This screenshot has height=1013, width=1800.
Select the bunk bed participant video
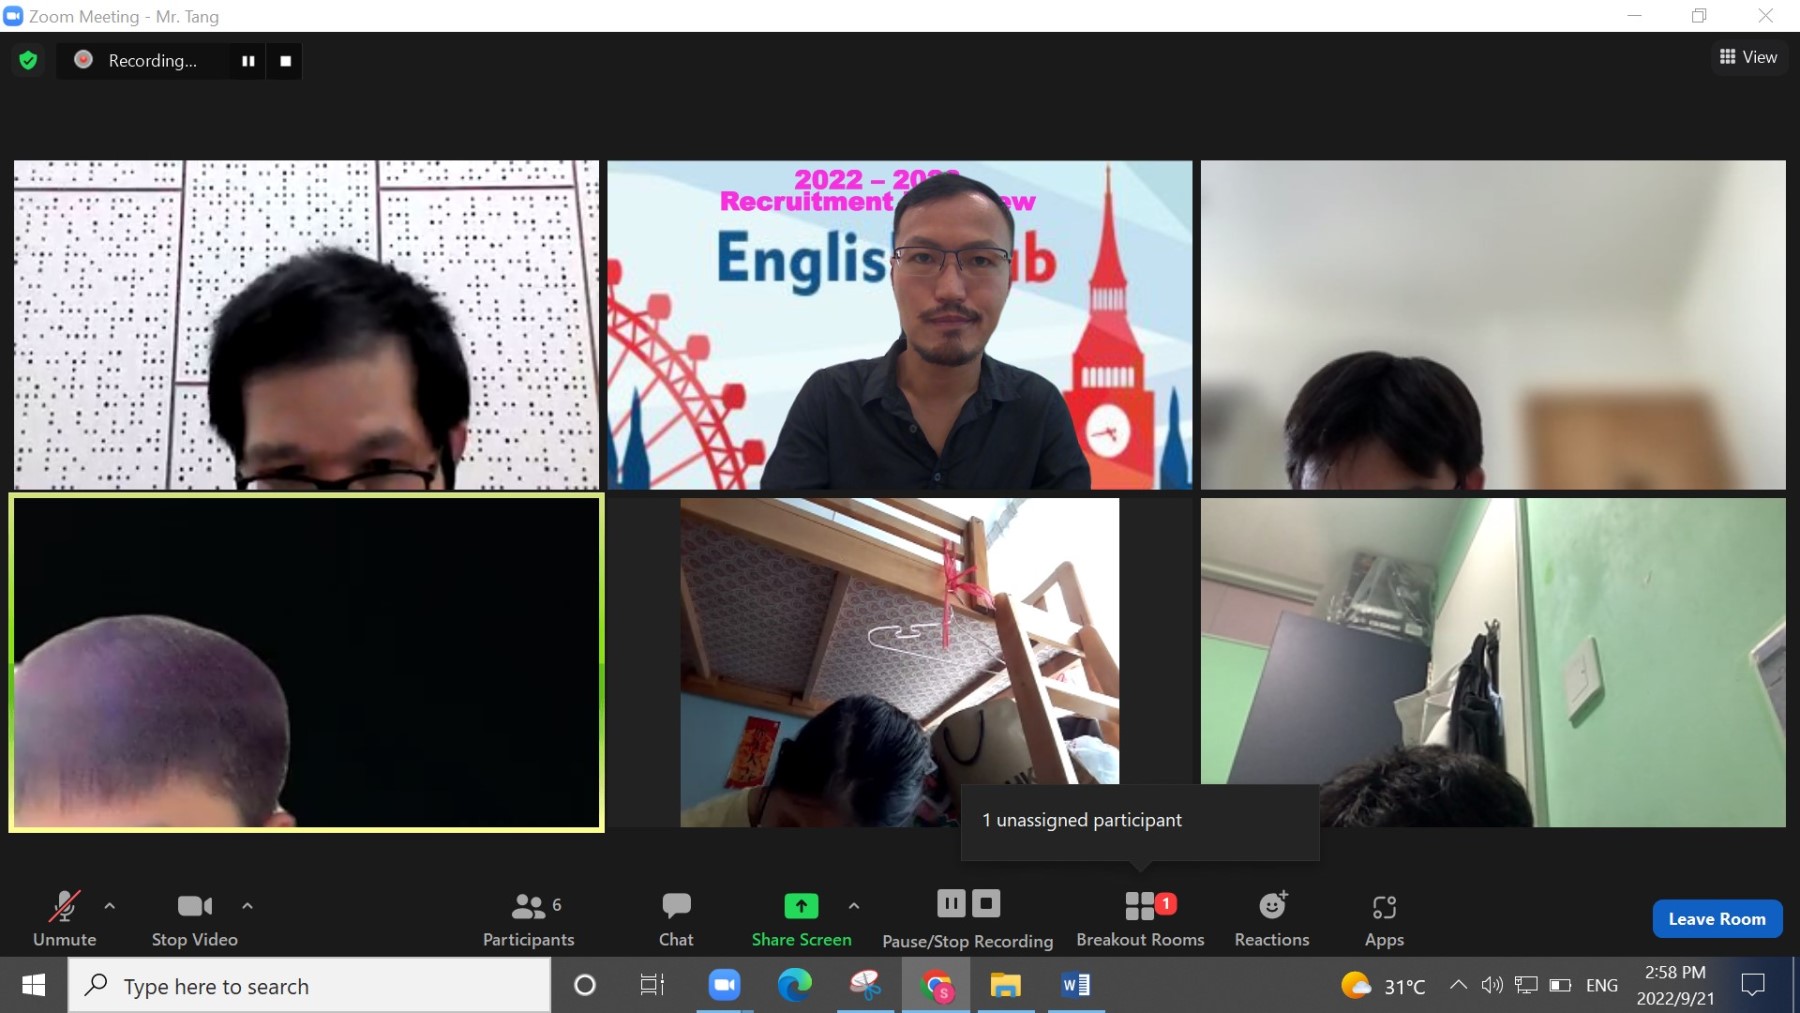point(899,663)
